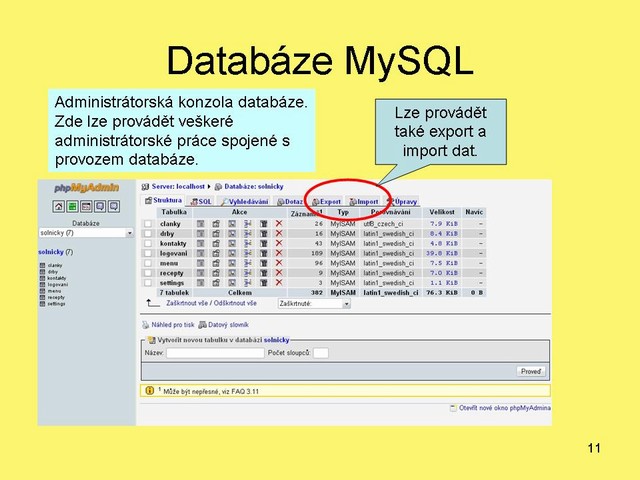Empty the menu table with trash icon
Image resolution: width=640 pixels, height=480 pixels.
coord(264,263)
